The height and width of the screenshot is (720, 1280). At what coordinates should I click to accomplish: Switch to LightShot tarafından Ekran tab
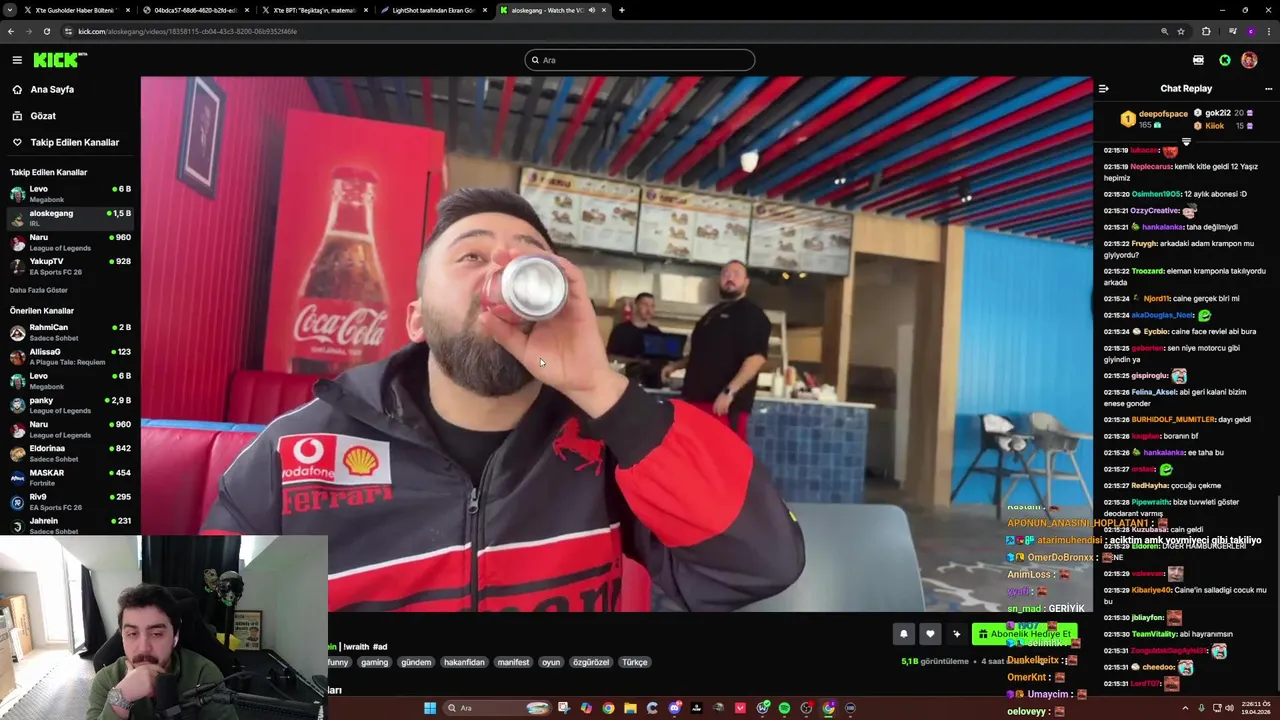pos(433,10)
